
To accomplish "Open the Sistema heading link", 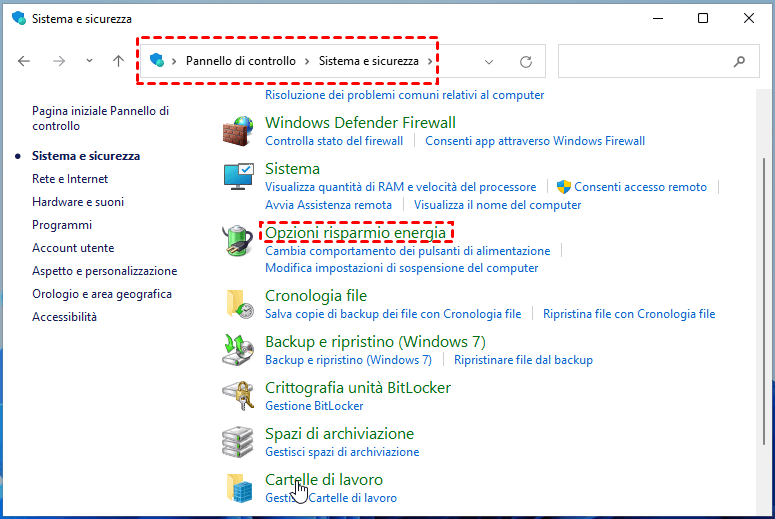I will pyautogui.click(x=292, y=169).
